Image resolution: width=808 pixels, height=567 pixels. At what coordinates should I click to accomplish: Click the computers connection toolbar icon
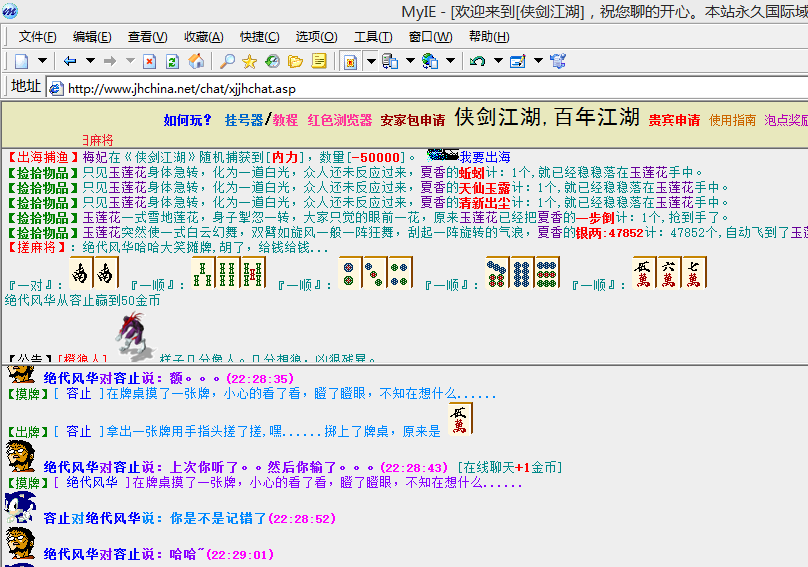pyautogui.click(x=390, y=61)
